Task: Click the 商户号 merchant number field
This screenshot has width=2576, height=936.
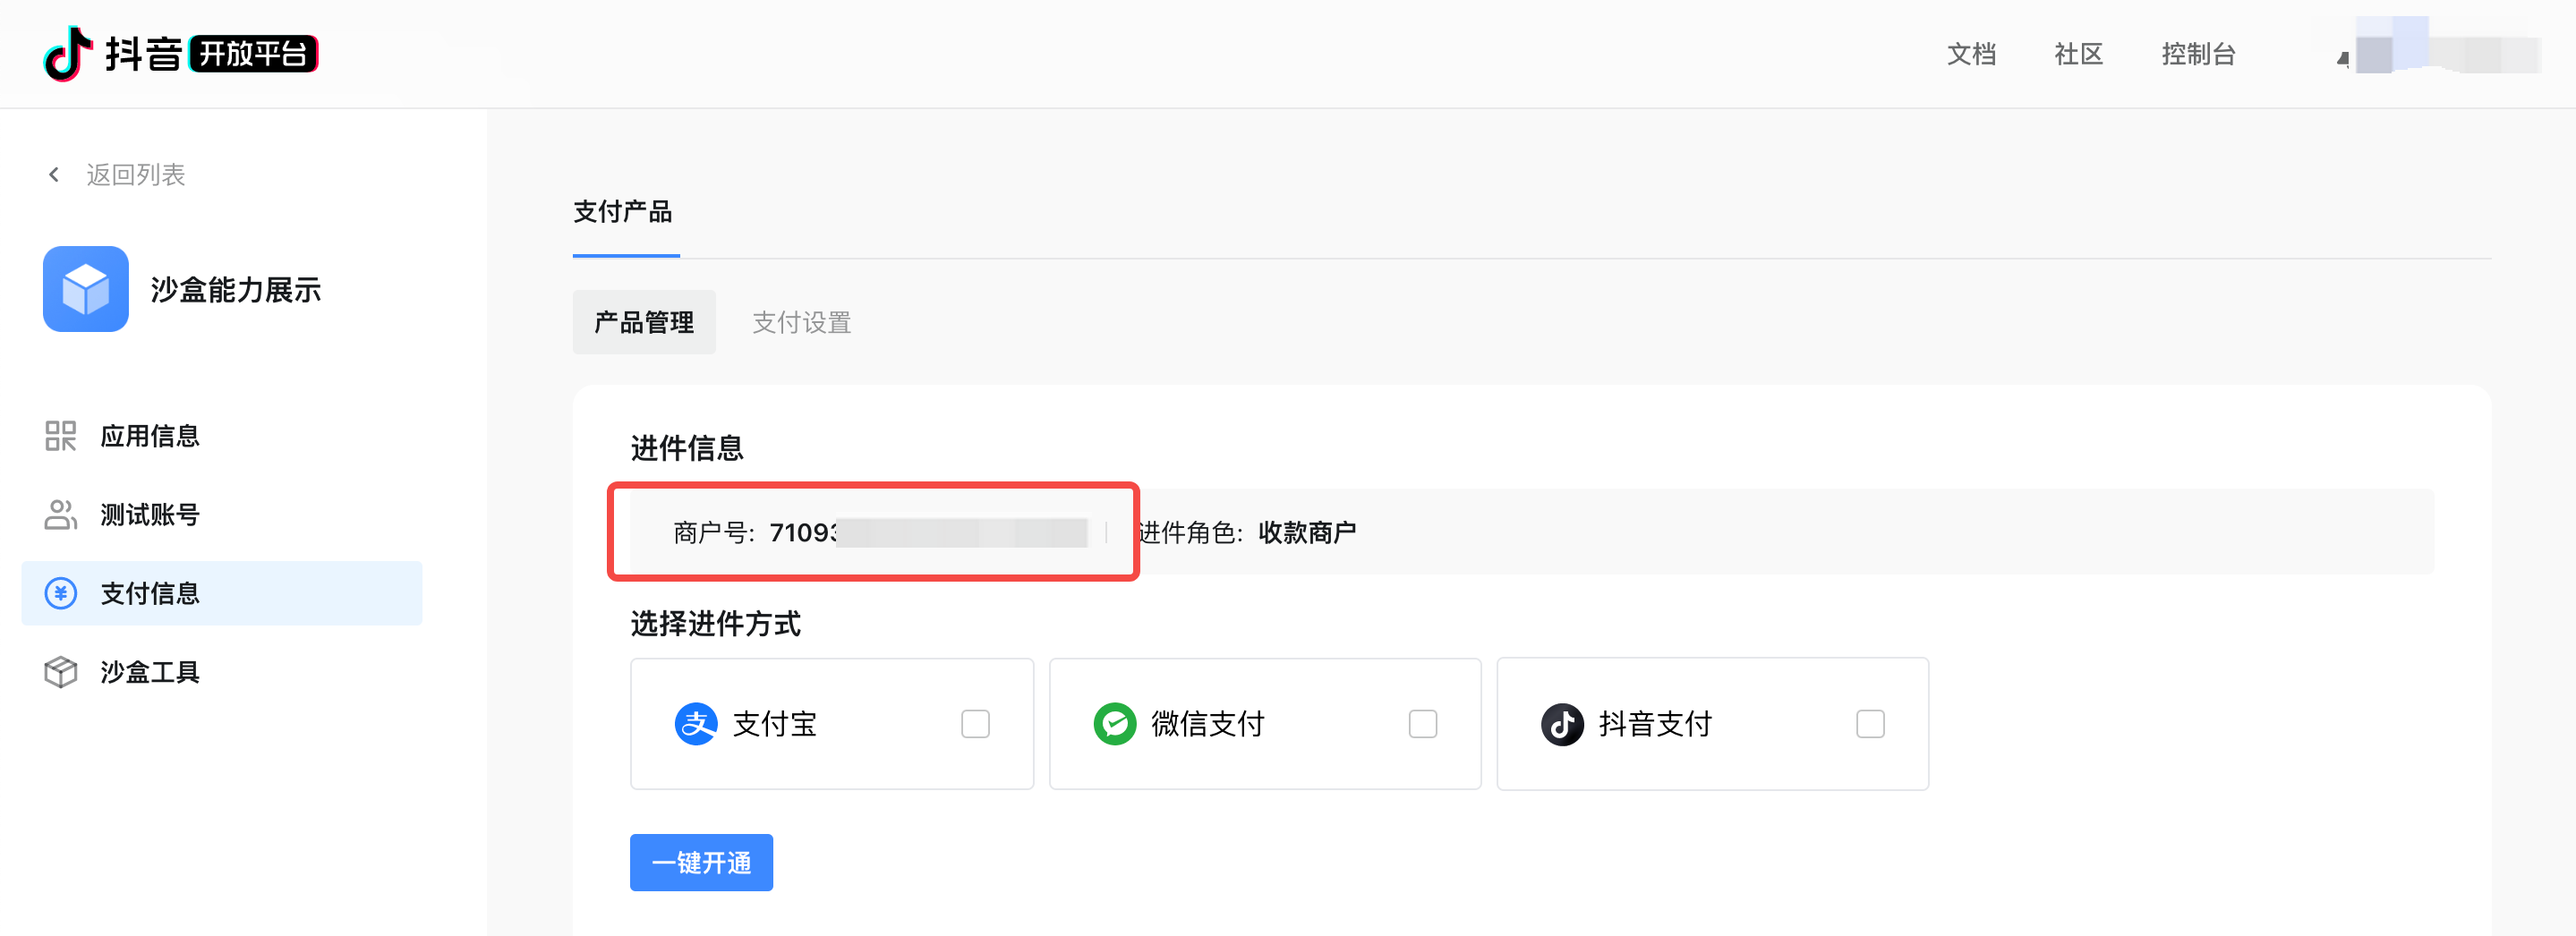Action: (x=873, y=532)
